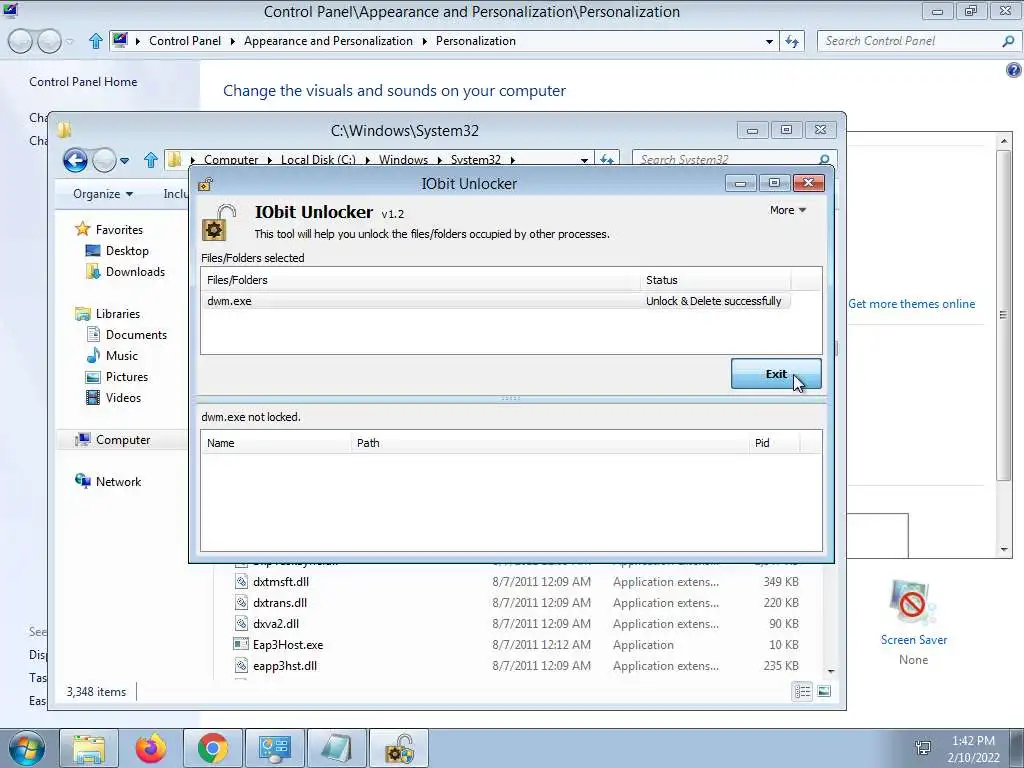Click the Refresh button in the Control Panel address bar
This screenshot has width=1024, height=768.
(x=792, y=41)
